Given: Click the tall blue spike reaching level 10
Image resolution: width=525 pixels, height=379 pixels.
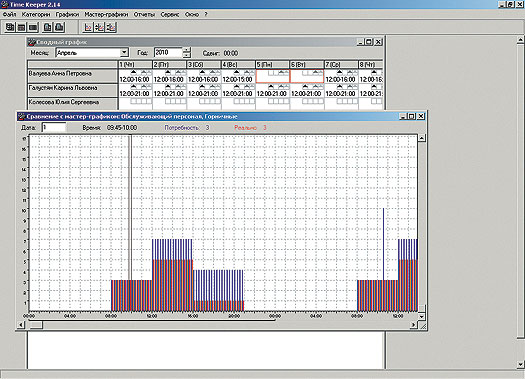Looking at the screenshot, I should point(383,244).
